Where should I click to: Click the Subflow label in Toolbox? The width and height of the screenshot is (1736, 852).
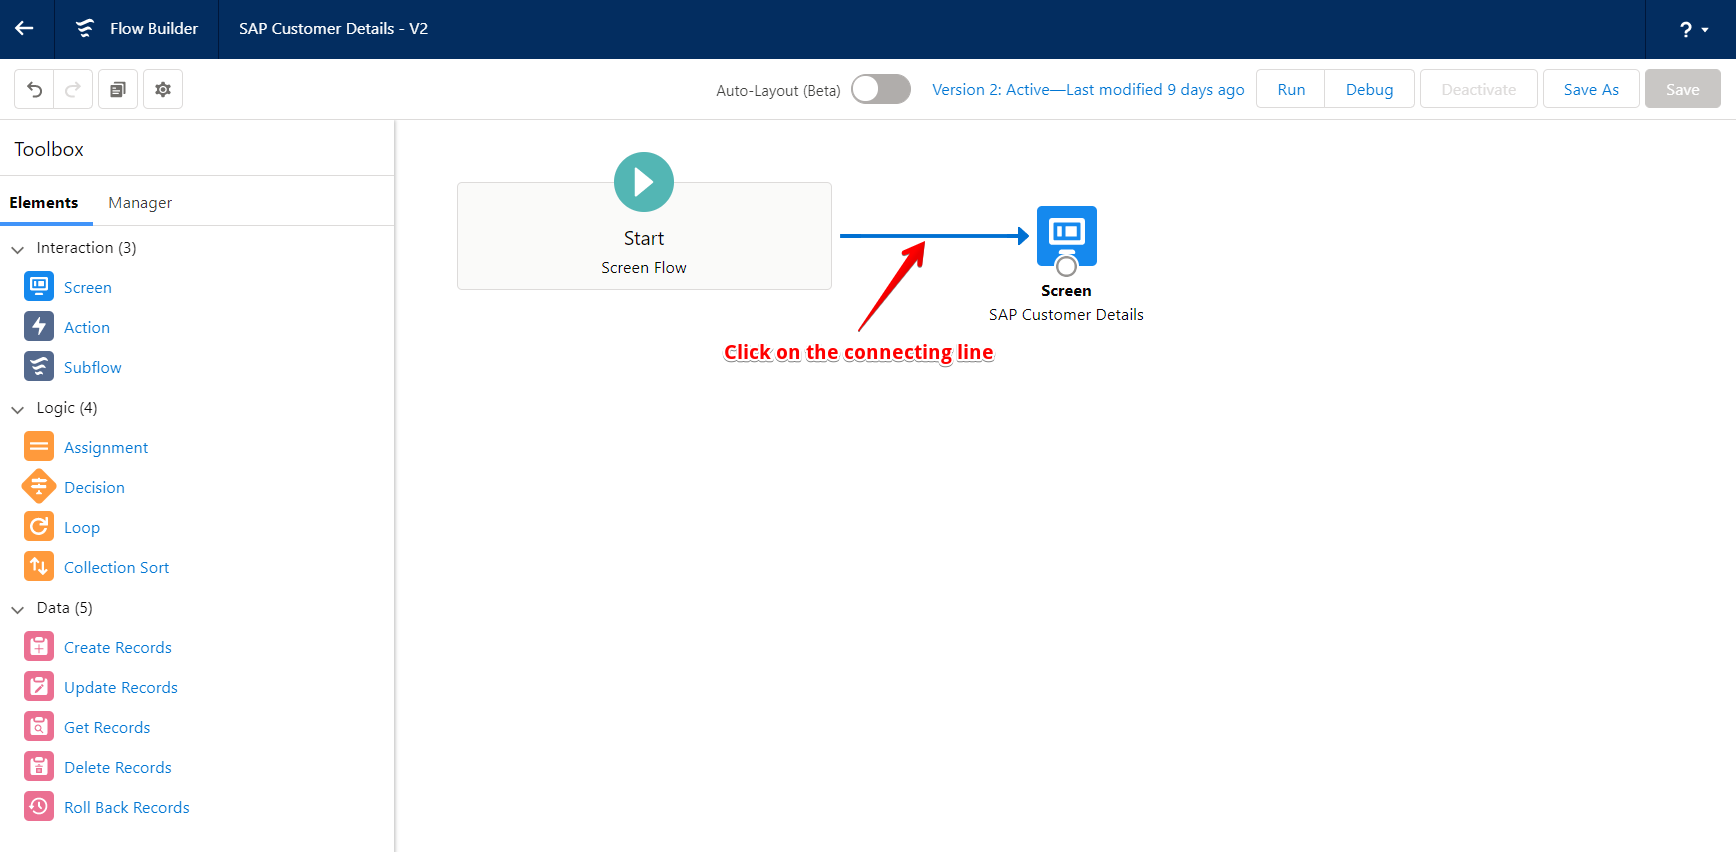(x=93, y=368)
